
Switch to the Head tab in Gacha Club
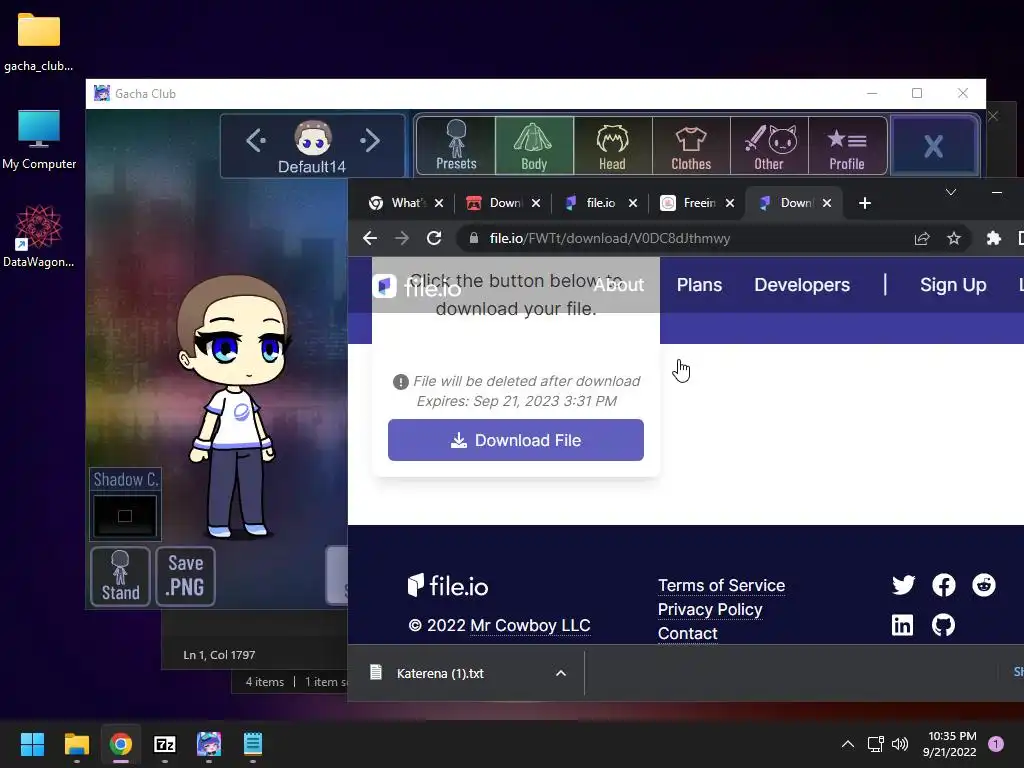tap(613, 145)
